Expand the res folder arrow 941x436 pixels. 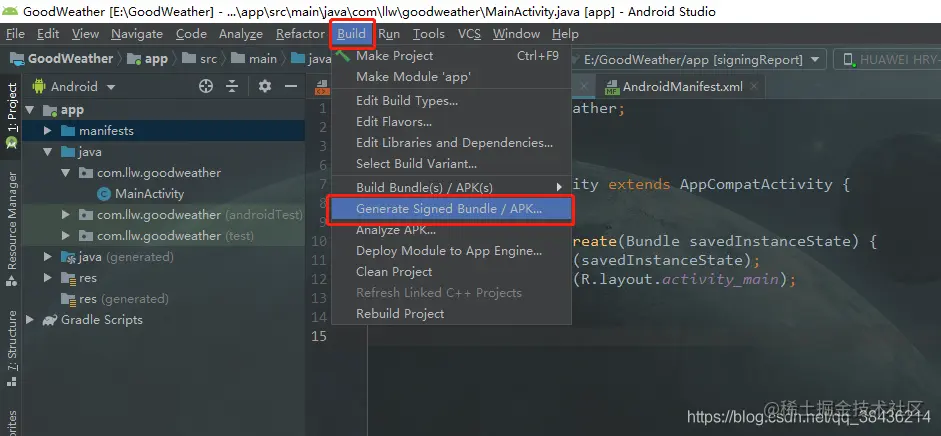click(47, 278)
